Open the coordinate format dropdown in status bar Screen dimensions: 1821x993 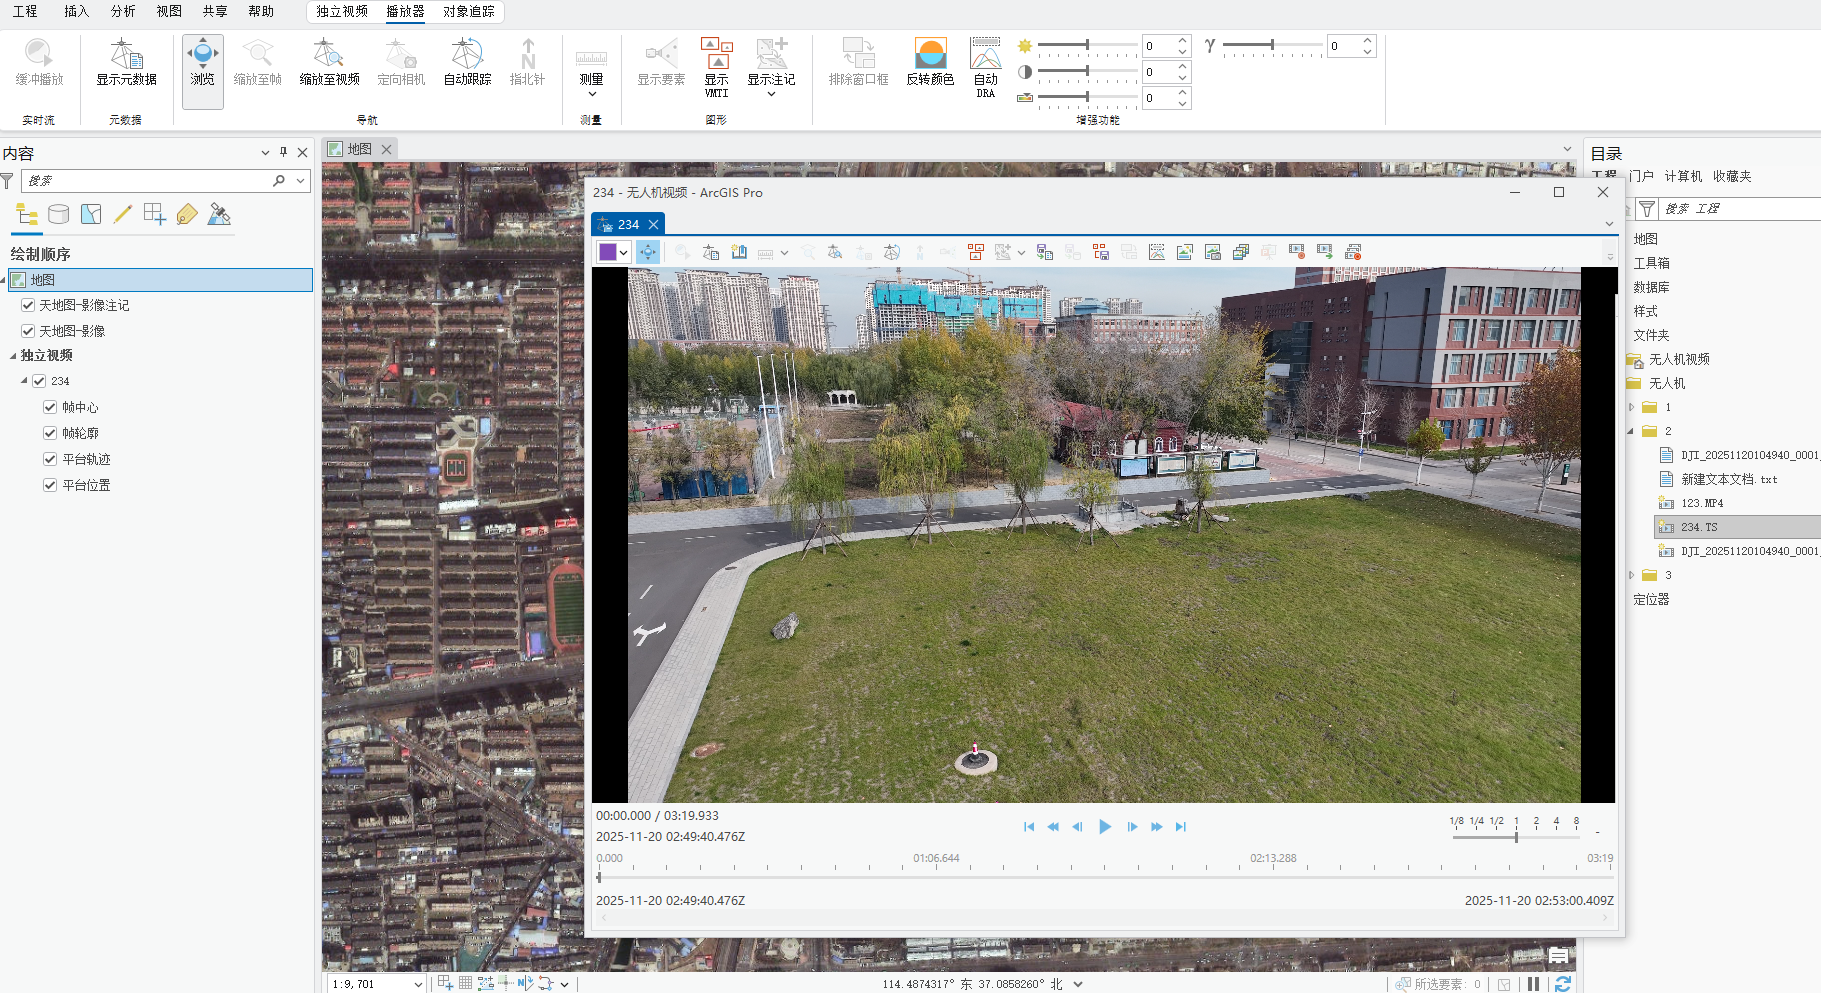[x=1078, y=984]
